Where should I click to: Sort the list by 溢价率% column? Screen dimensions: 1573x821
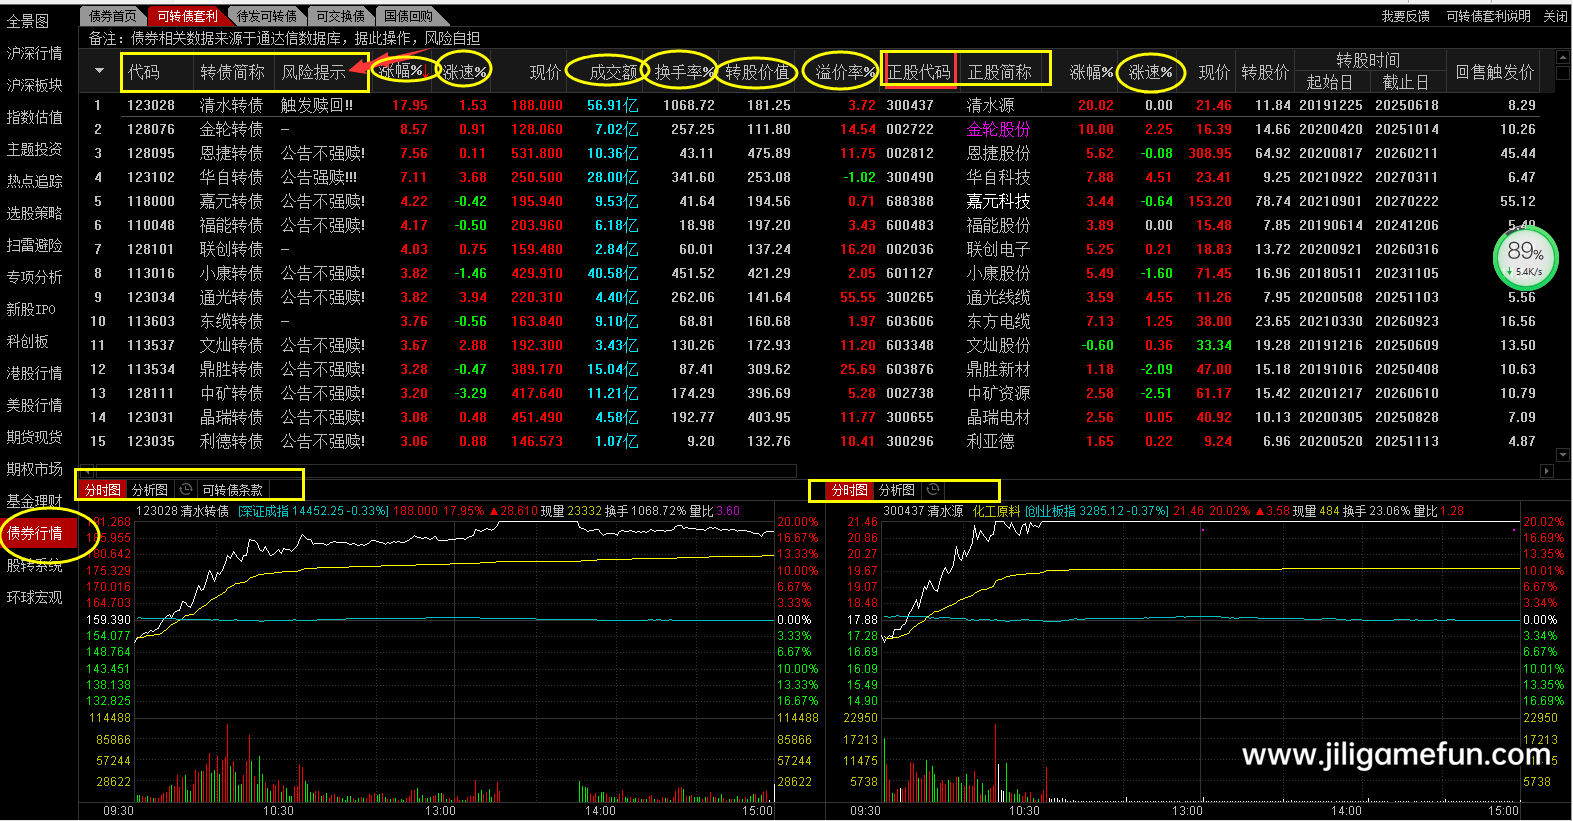(x=845, y=72)
